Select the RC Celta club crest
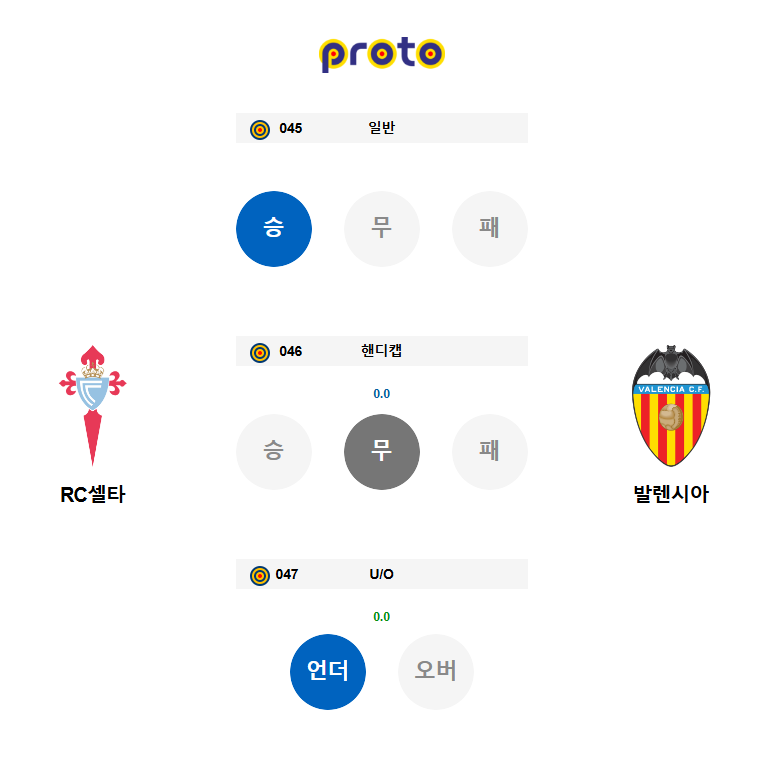The height and width of the screenshot is (778, 765). tap(92, 405)
